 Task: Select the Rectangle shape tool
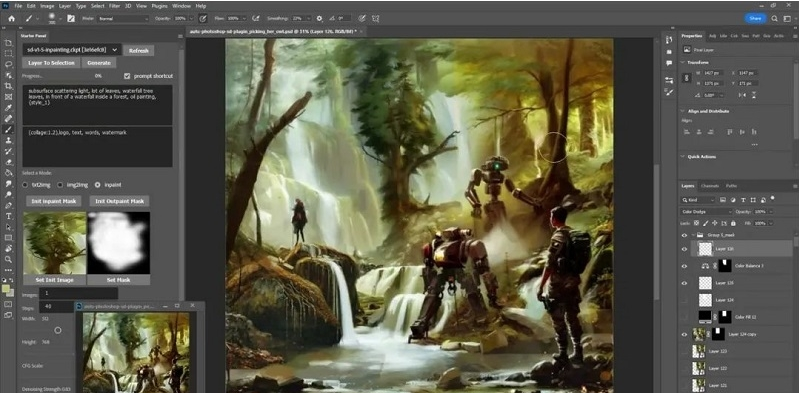click(9, 238)
